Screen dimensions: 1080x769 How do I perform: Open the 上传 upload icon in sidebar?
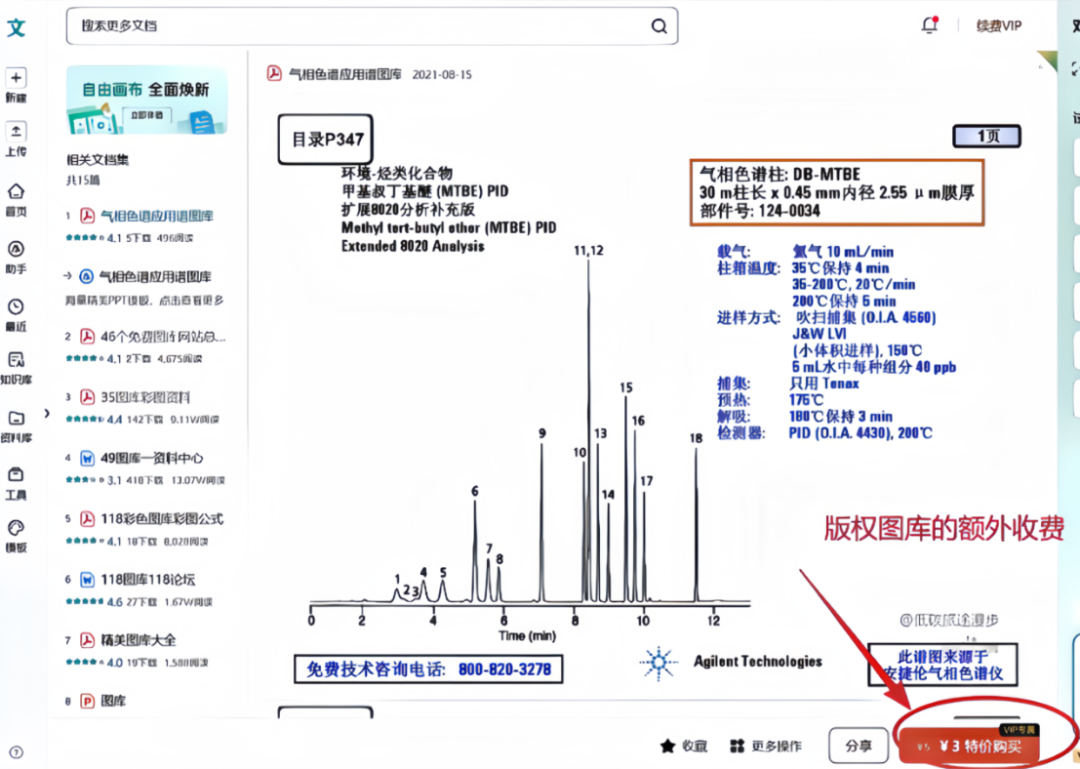click(x=16, y=132)
